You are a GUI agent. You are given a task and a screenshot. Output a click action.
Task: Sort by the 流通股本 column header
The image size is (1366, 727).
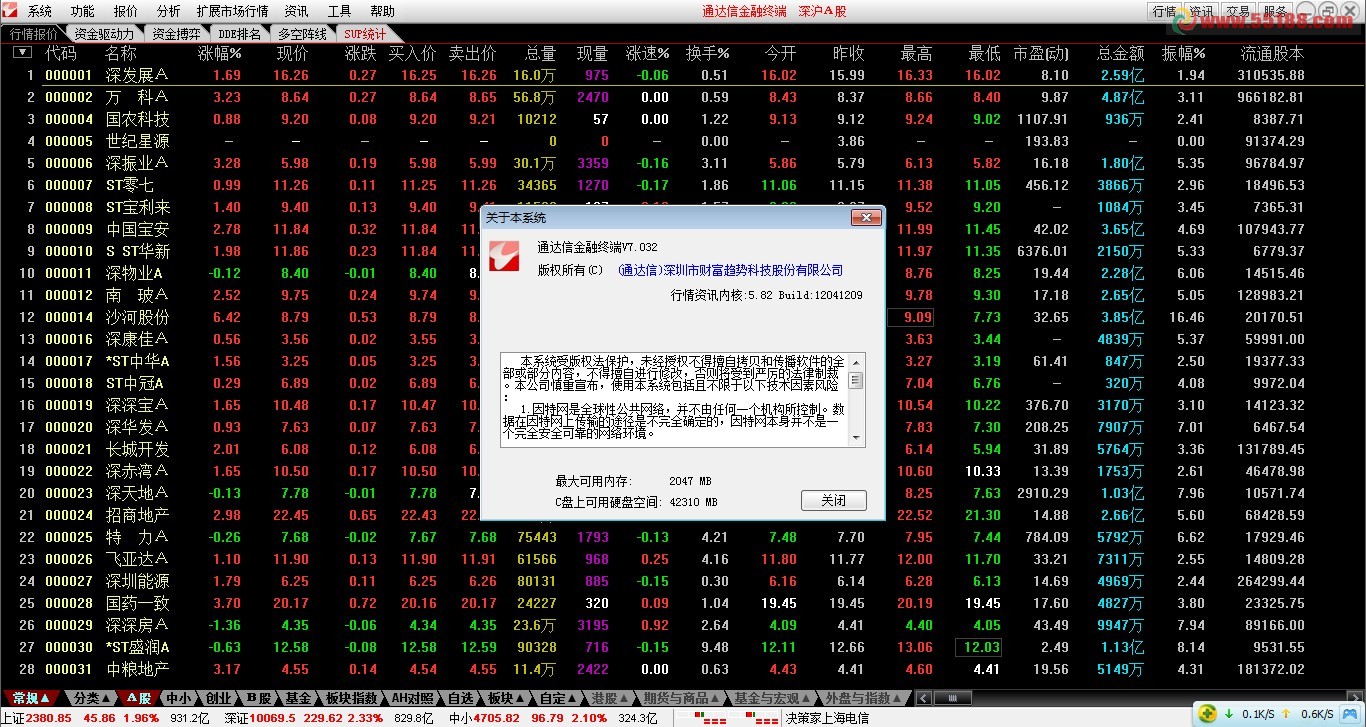coord(1272,53)
